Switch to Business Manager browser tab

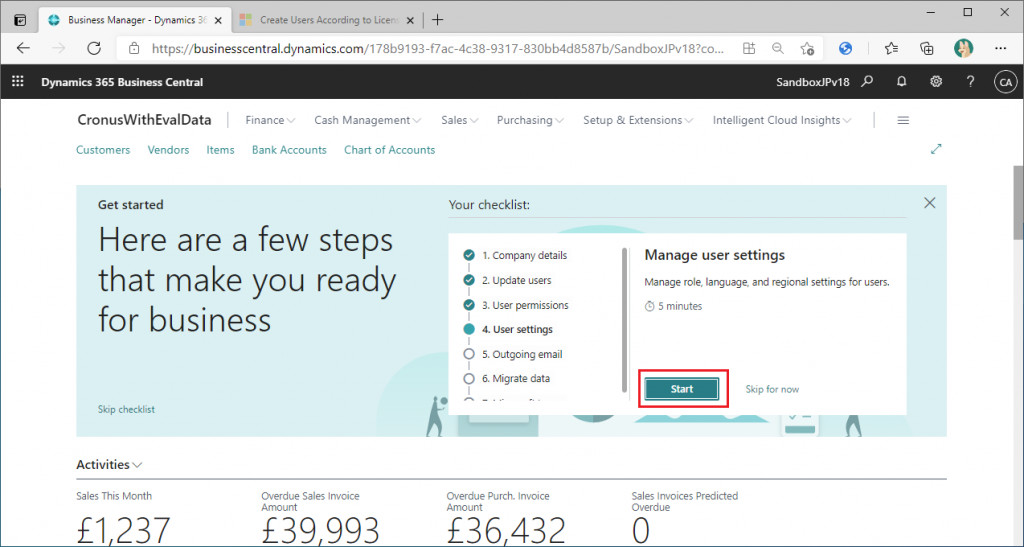tap(133, 20)
